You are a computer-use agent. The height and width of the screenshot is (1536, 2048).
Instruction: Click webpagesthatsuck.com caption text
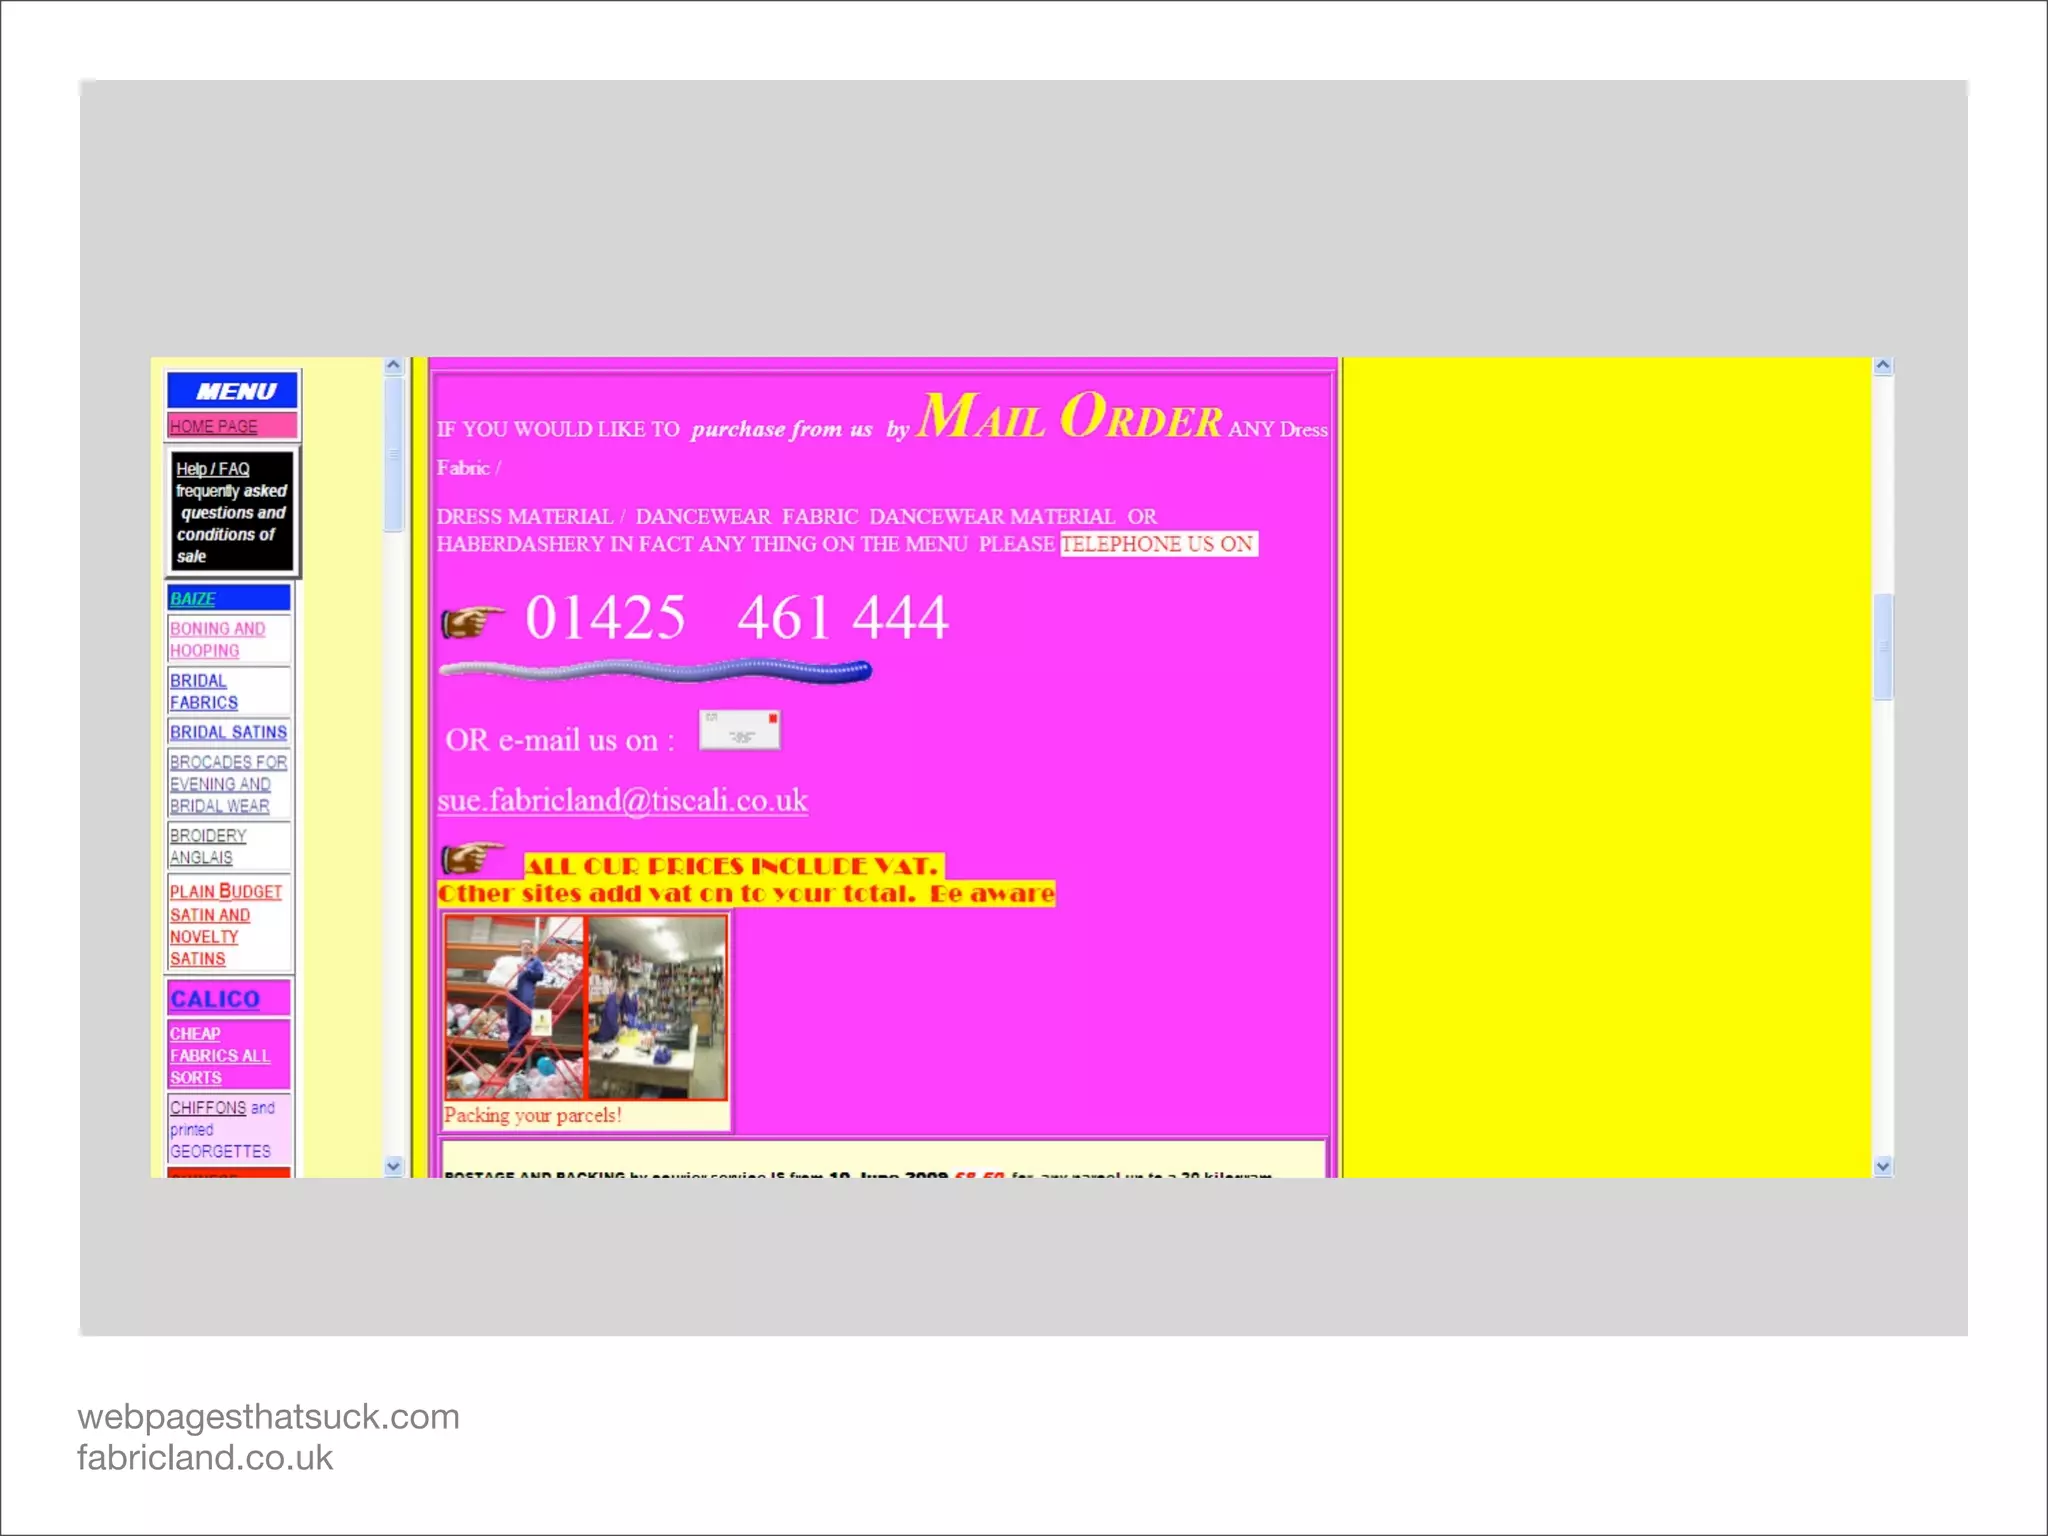[x=268, y=1417]
